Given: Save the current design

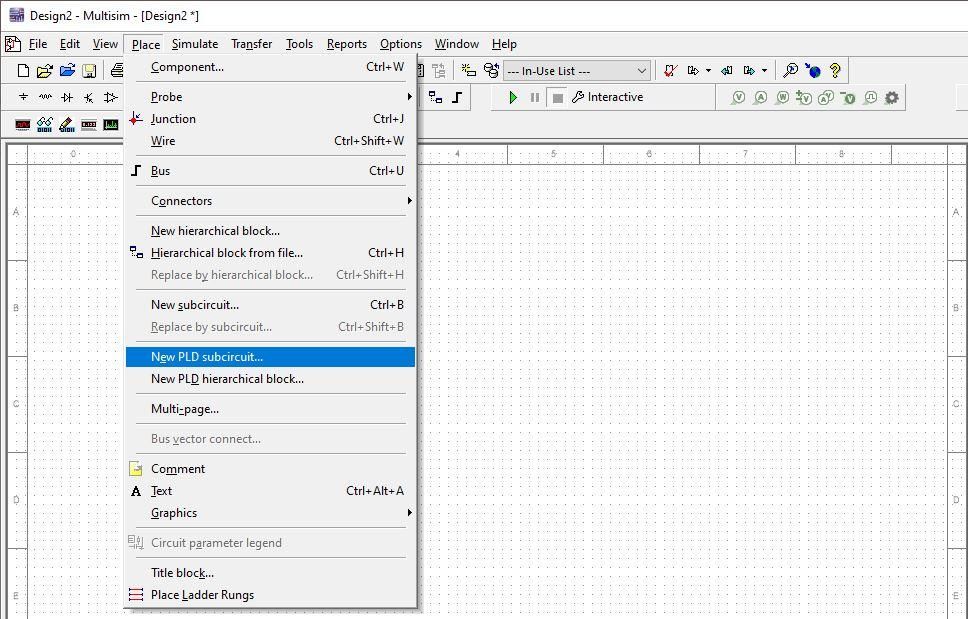Looking at the screenshot, I should tap(89, 70).
